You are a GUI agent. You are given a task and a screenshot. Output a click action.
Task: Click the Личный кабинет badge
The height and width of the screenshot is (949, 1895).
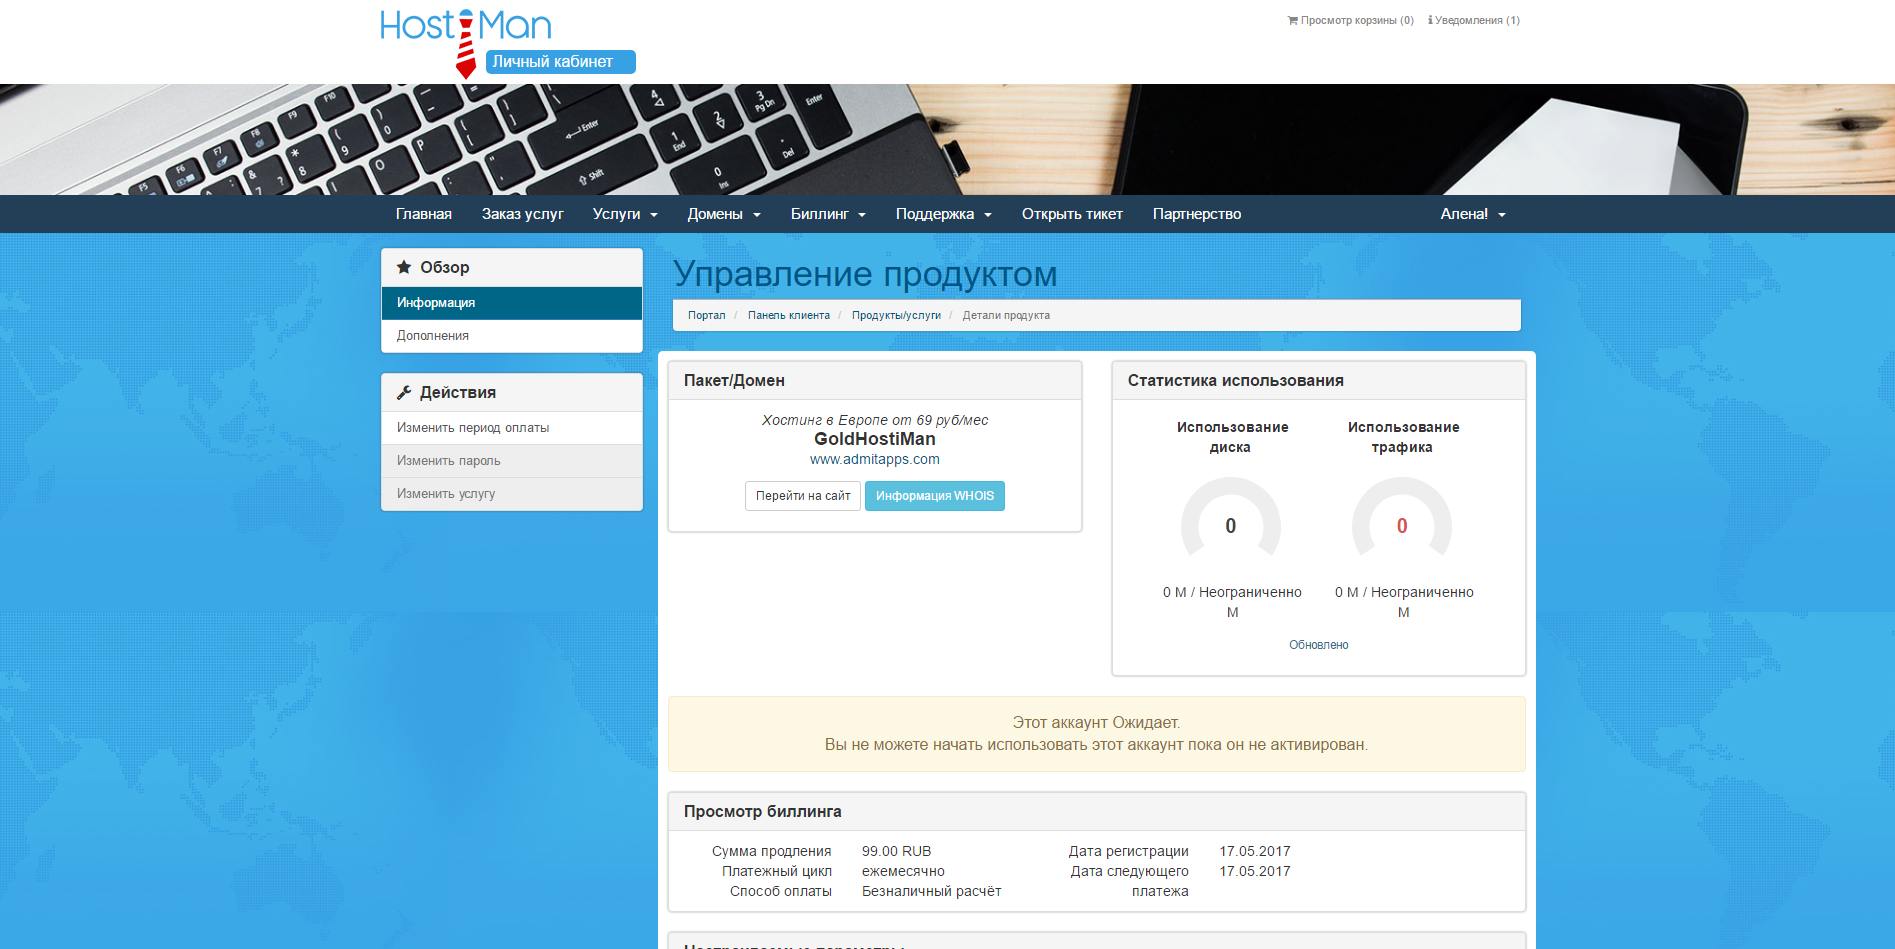tap(561, 62)
